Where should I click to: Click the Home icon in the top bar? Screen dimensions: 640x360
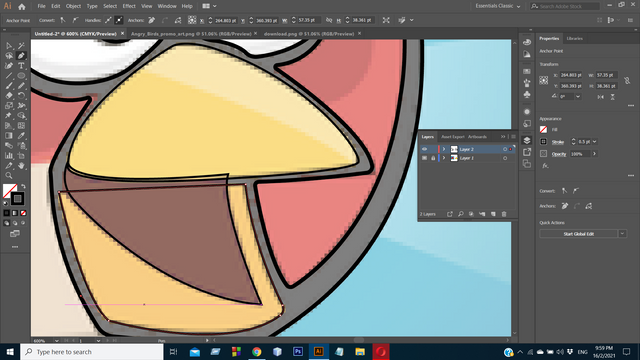[22, 7]
